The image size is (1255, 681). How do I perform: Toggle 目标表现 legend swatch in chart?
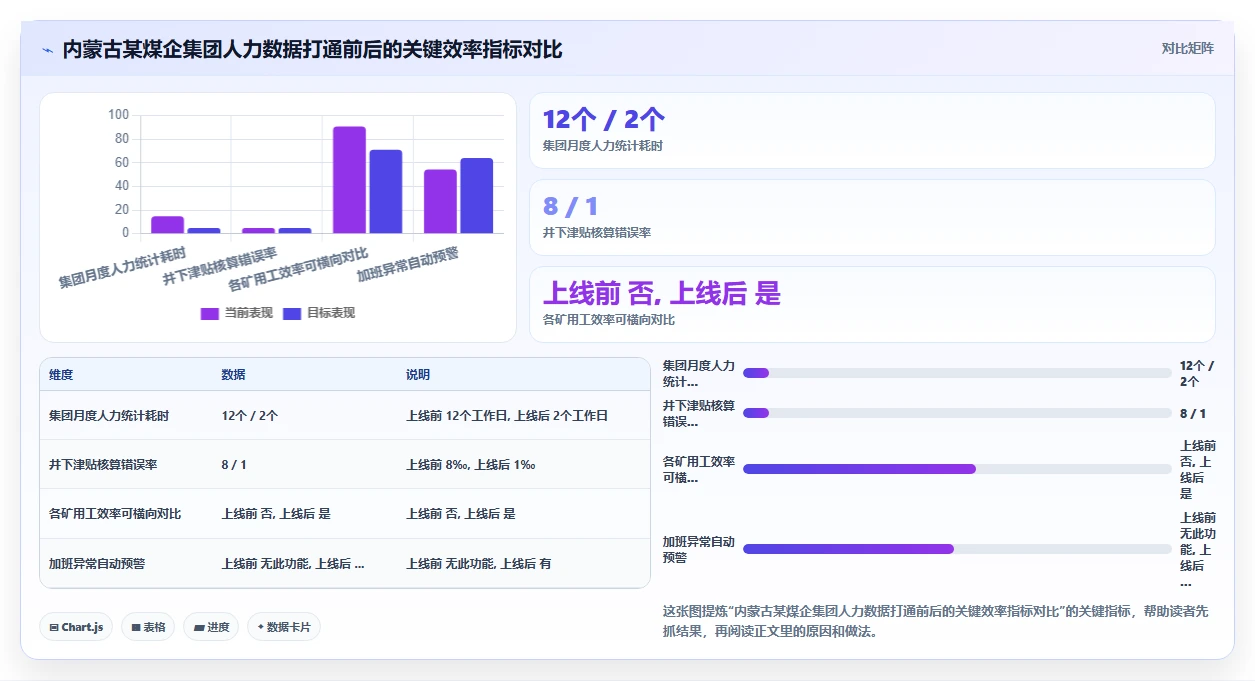pos(292,313)
